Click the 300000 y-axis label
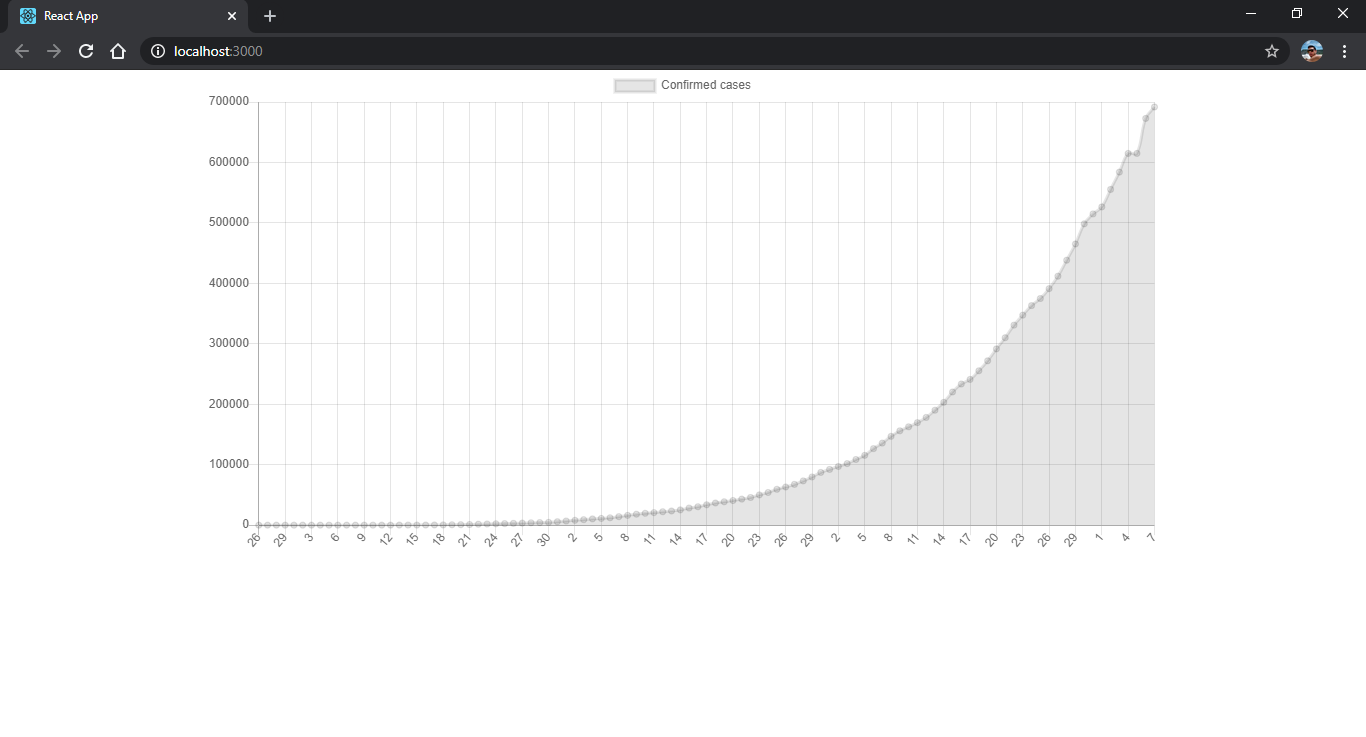This screenshot has width=1366, height=737. coord(229,343)
